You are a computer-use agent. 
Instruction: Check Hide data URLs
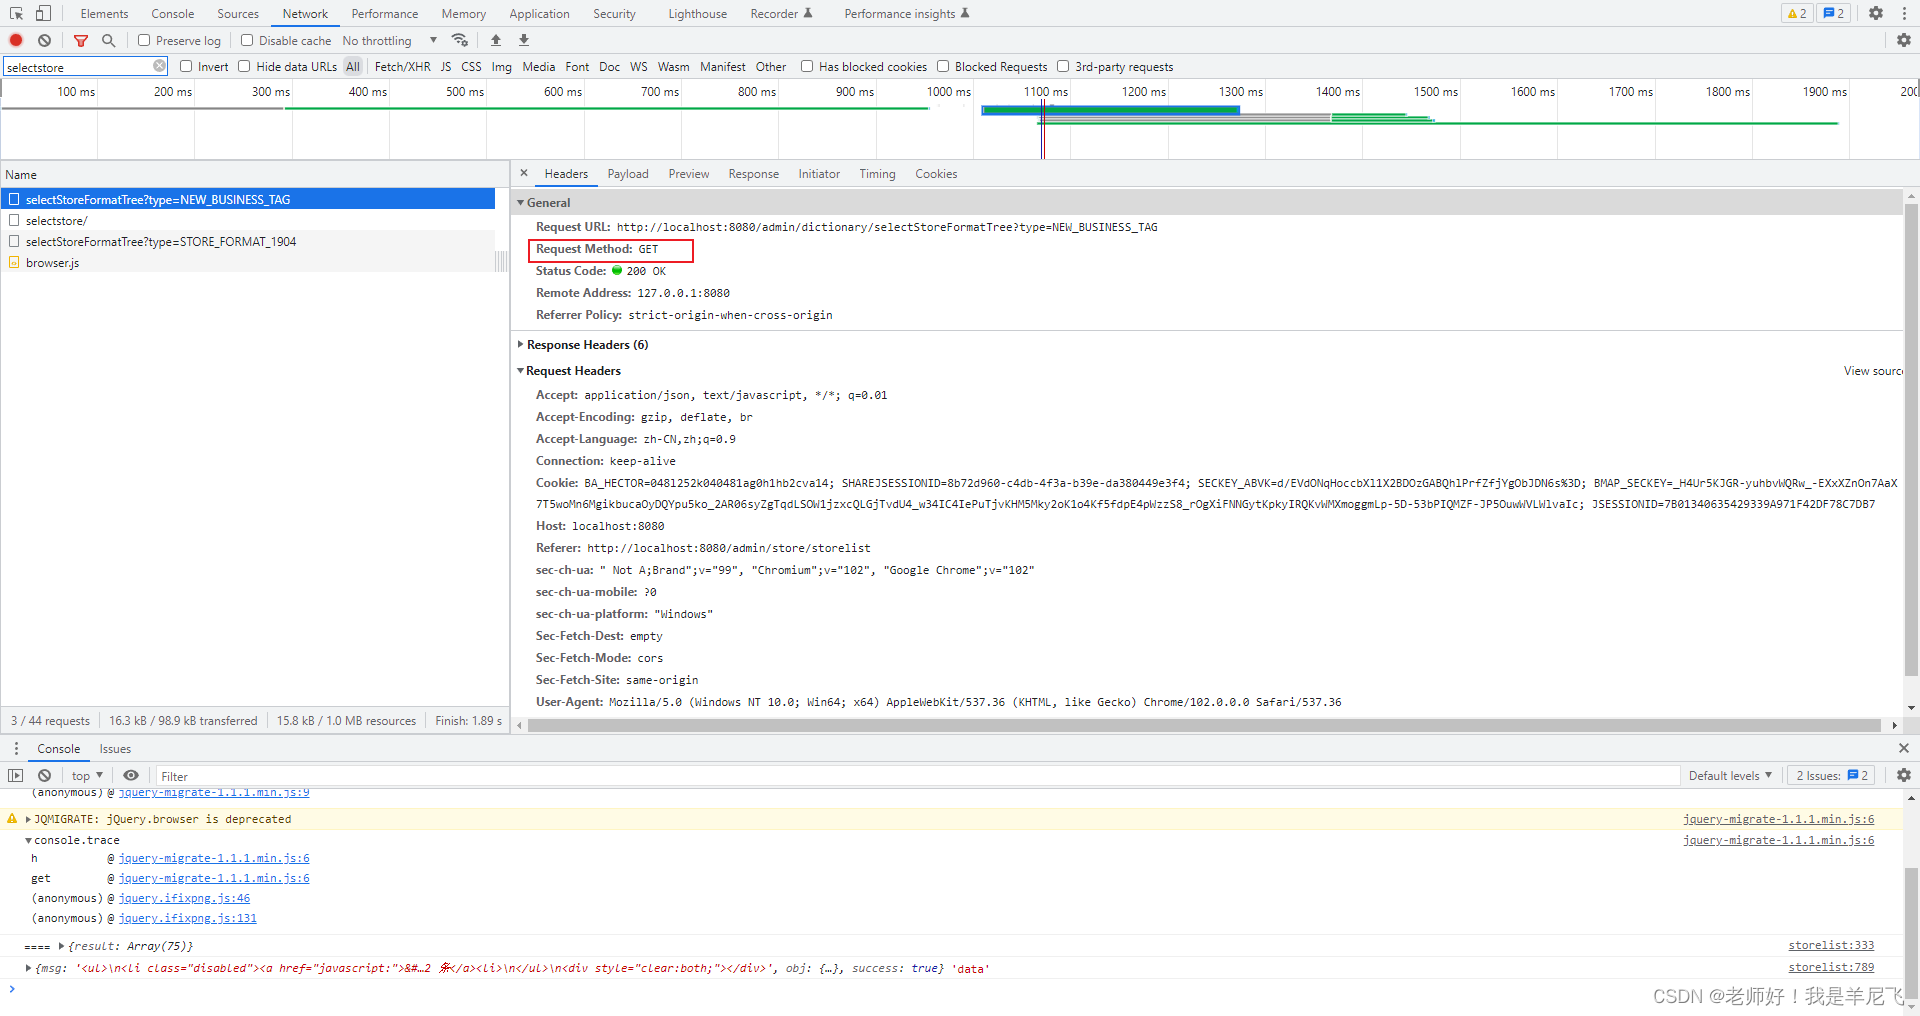pos(244,66)
